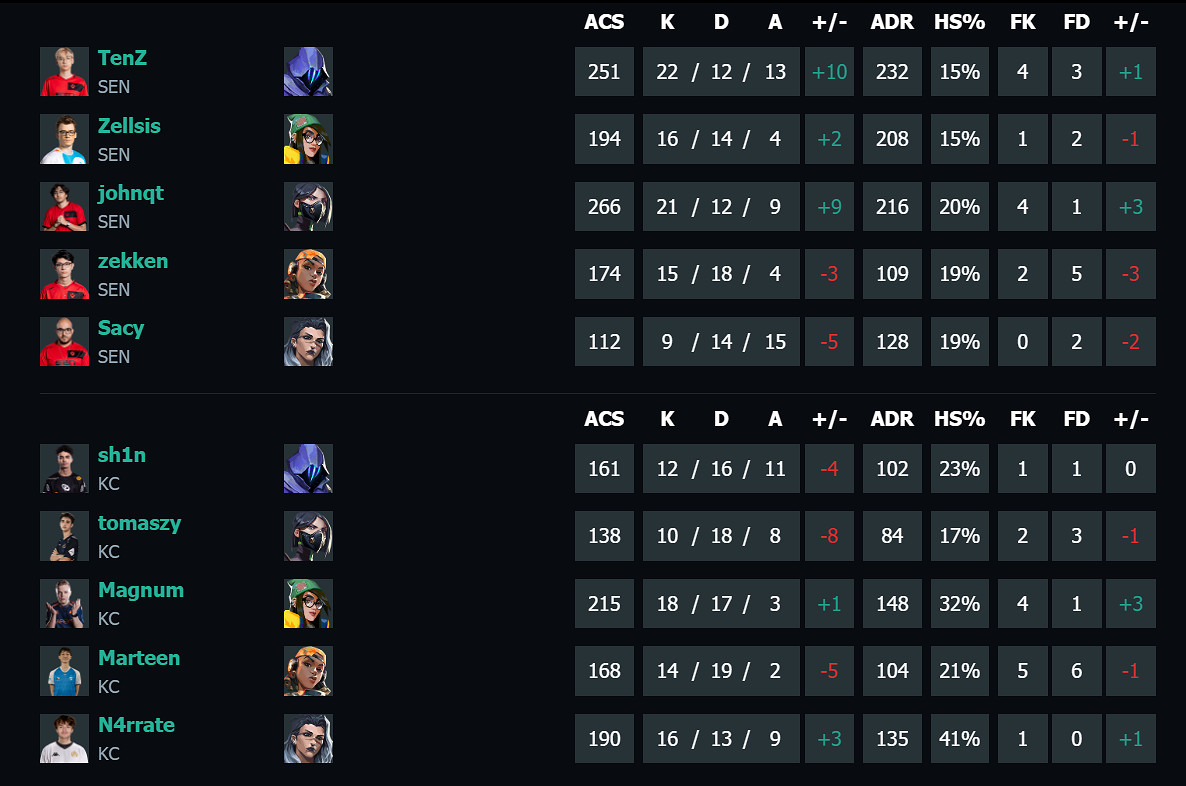Click Zellsis's Killjoy agent icon
The image size is (1186, 786).
pyautogui.click(x=308, y=139)
